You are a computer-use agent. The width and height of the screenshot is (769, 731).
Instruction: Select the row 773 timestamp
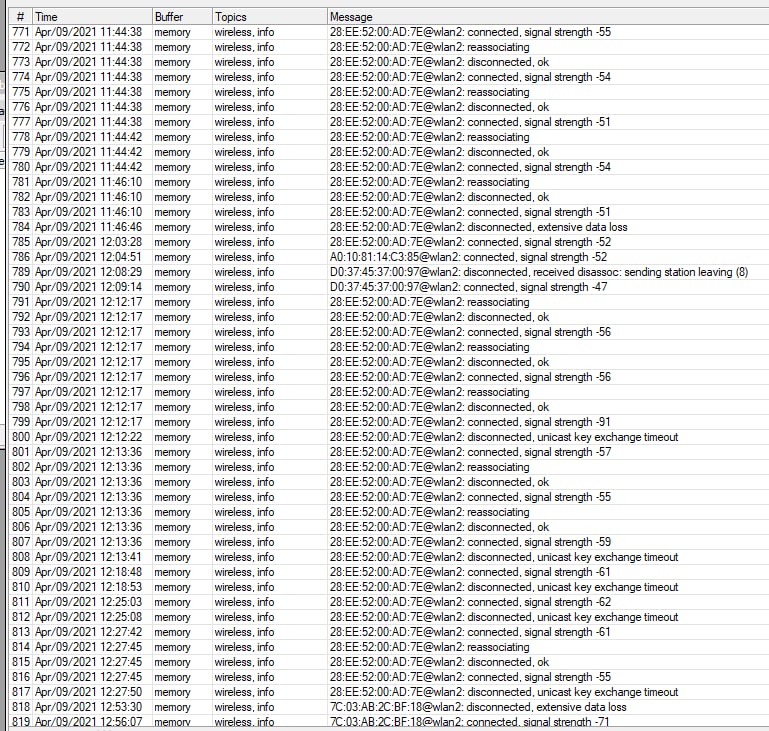[x=88, y=62]
